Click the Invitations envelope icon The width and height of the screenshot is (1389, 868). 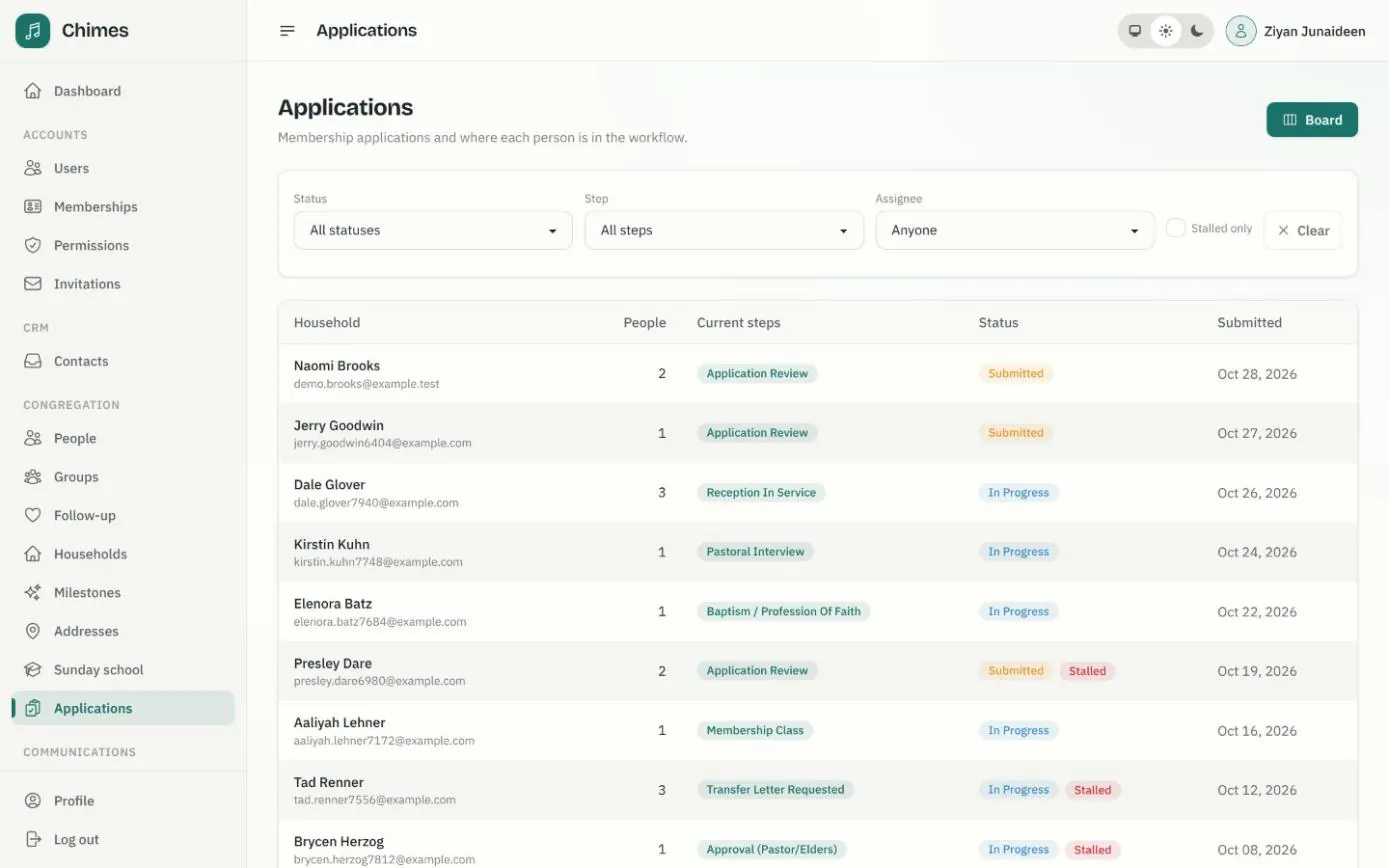pos(33,284)
